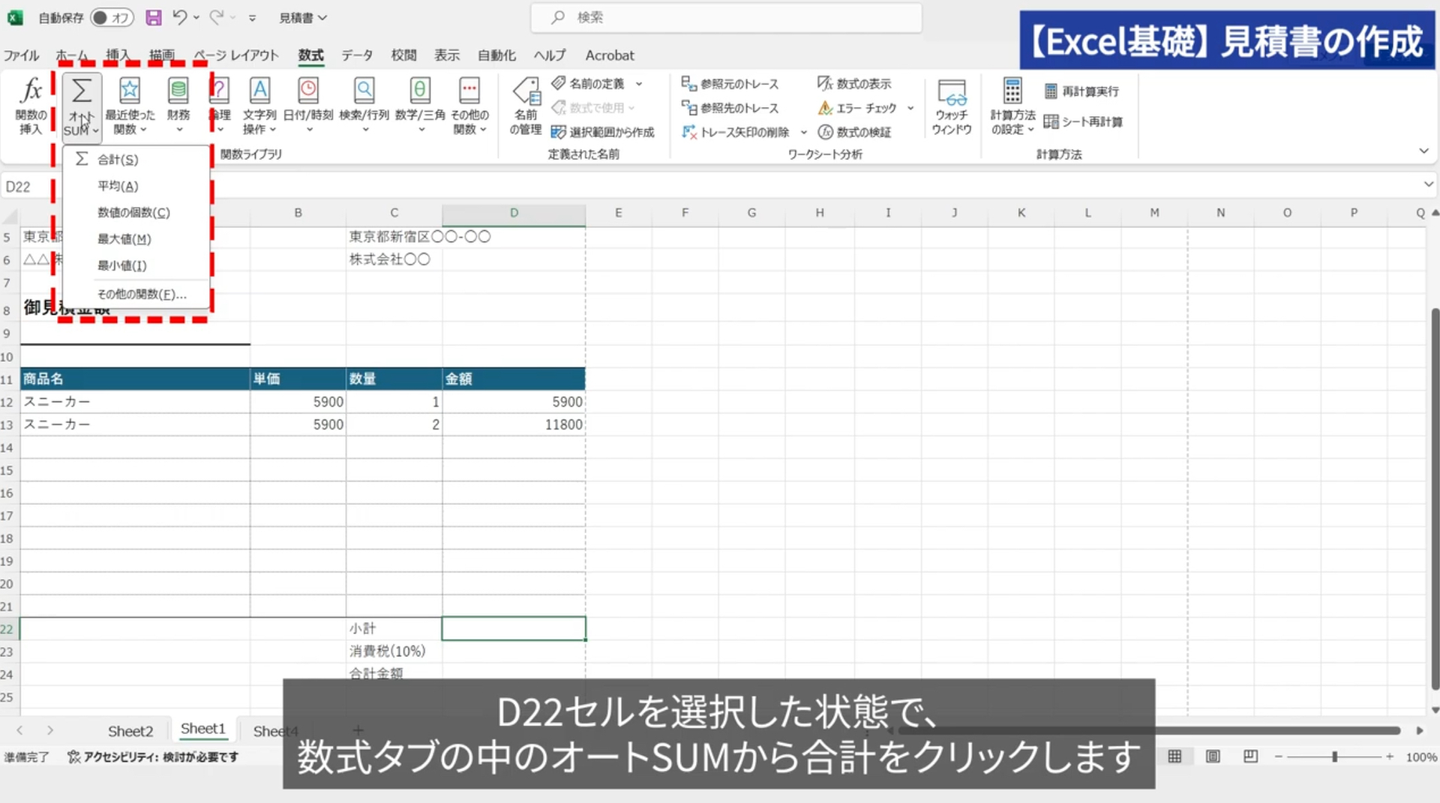This screenshot has height=803, width=1440.
Task: Open the 日付/時刻 date functions
Action: pos(308,106)
